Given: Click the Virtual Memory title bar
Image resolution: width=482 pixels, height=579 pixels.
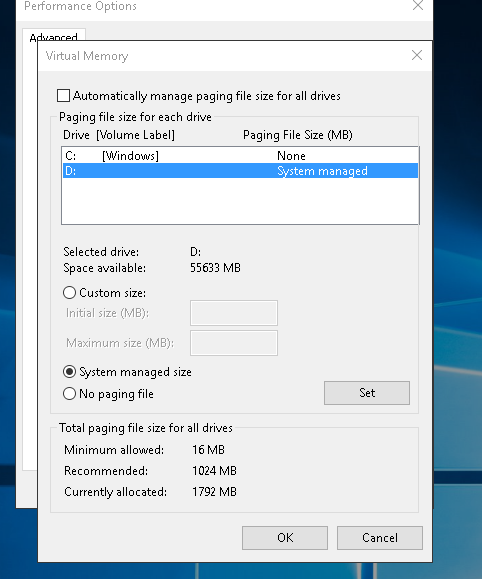Looking at the screenshot, I should pyautogui.click(x=222, y=56).
